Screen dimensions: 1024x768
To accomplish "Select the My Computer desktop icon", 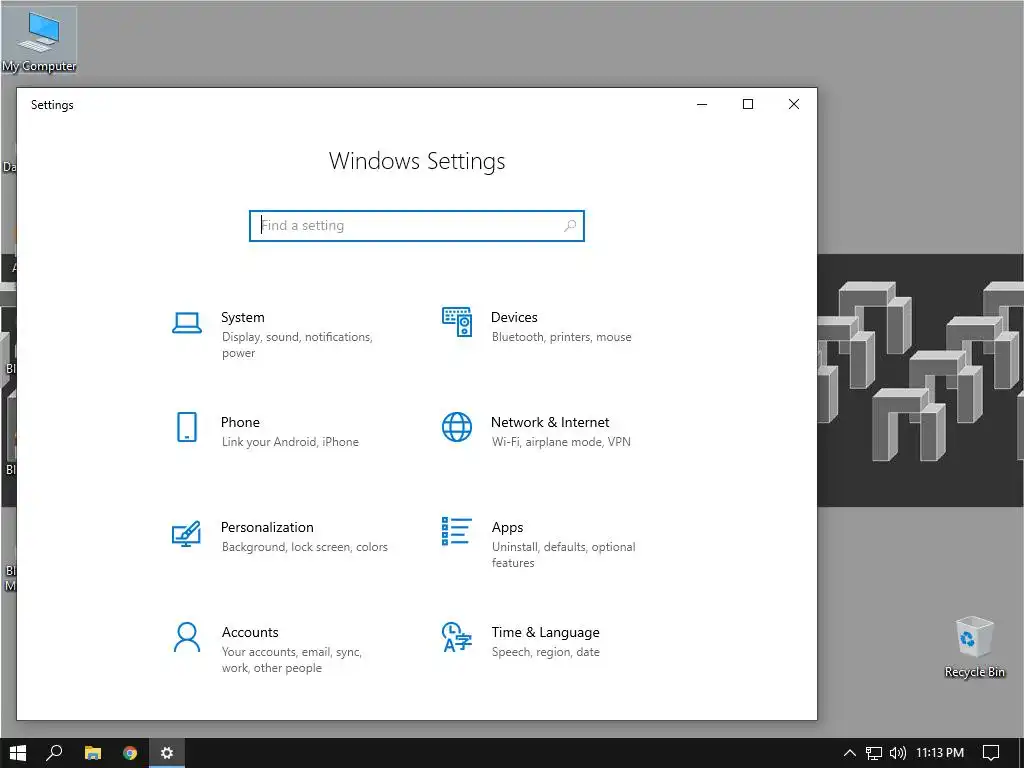I will tap(39, 40).
